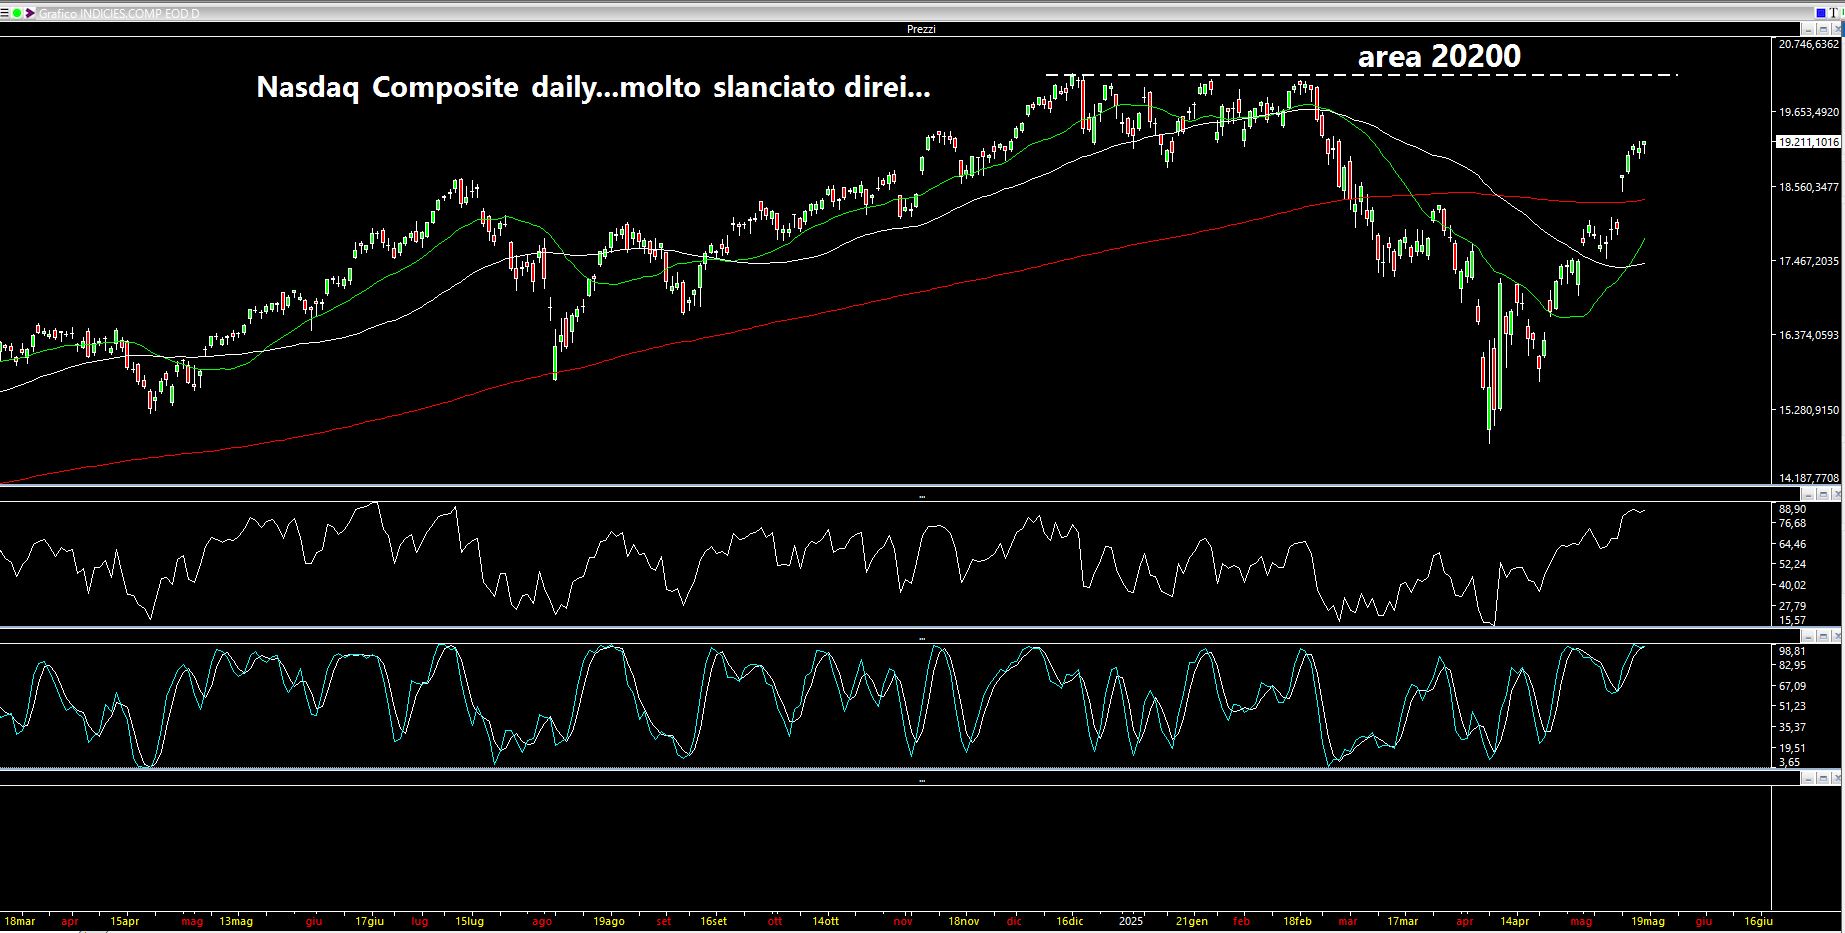The image size is (1845, 933).
Task: Click the stochastic scale value 35,37
Action: pos(1793,727)
